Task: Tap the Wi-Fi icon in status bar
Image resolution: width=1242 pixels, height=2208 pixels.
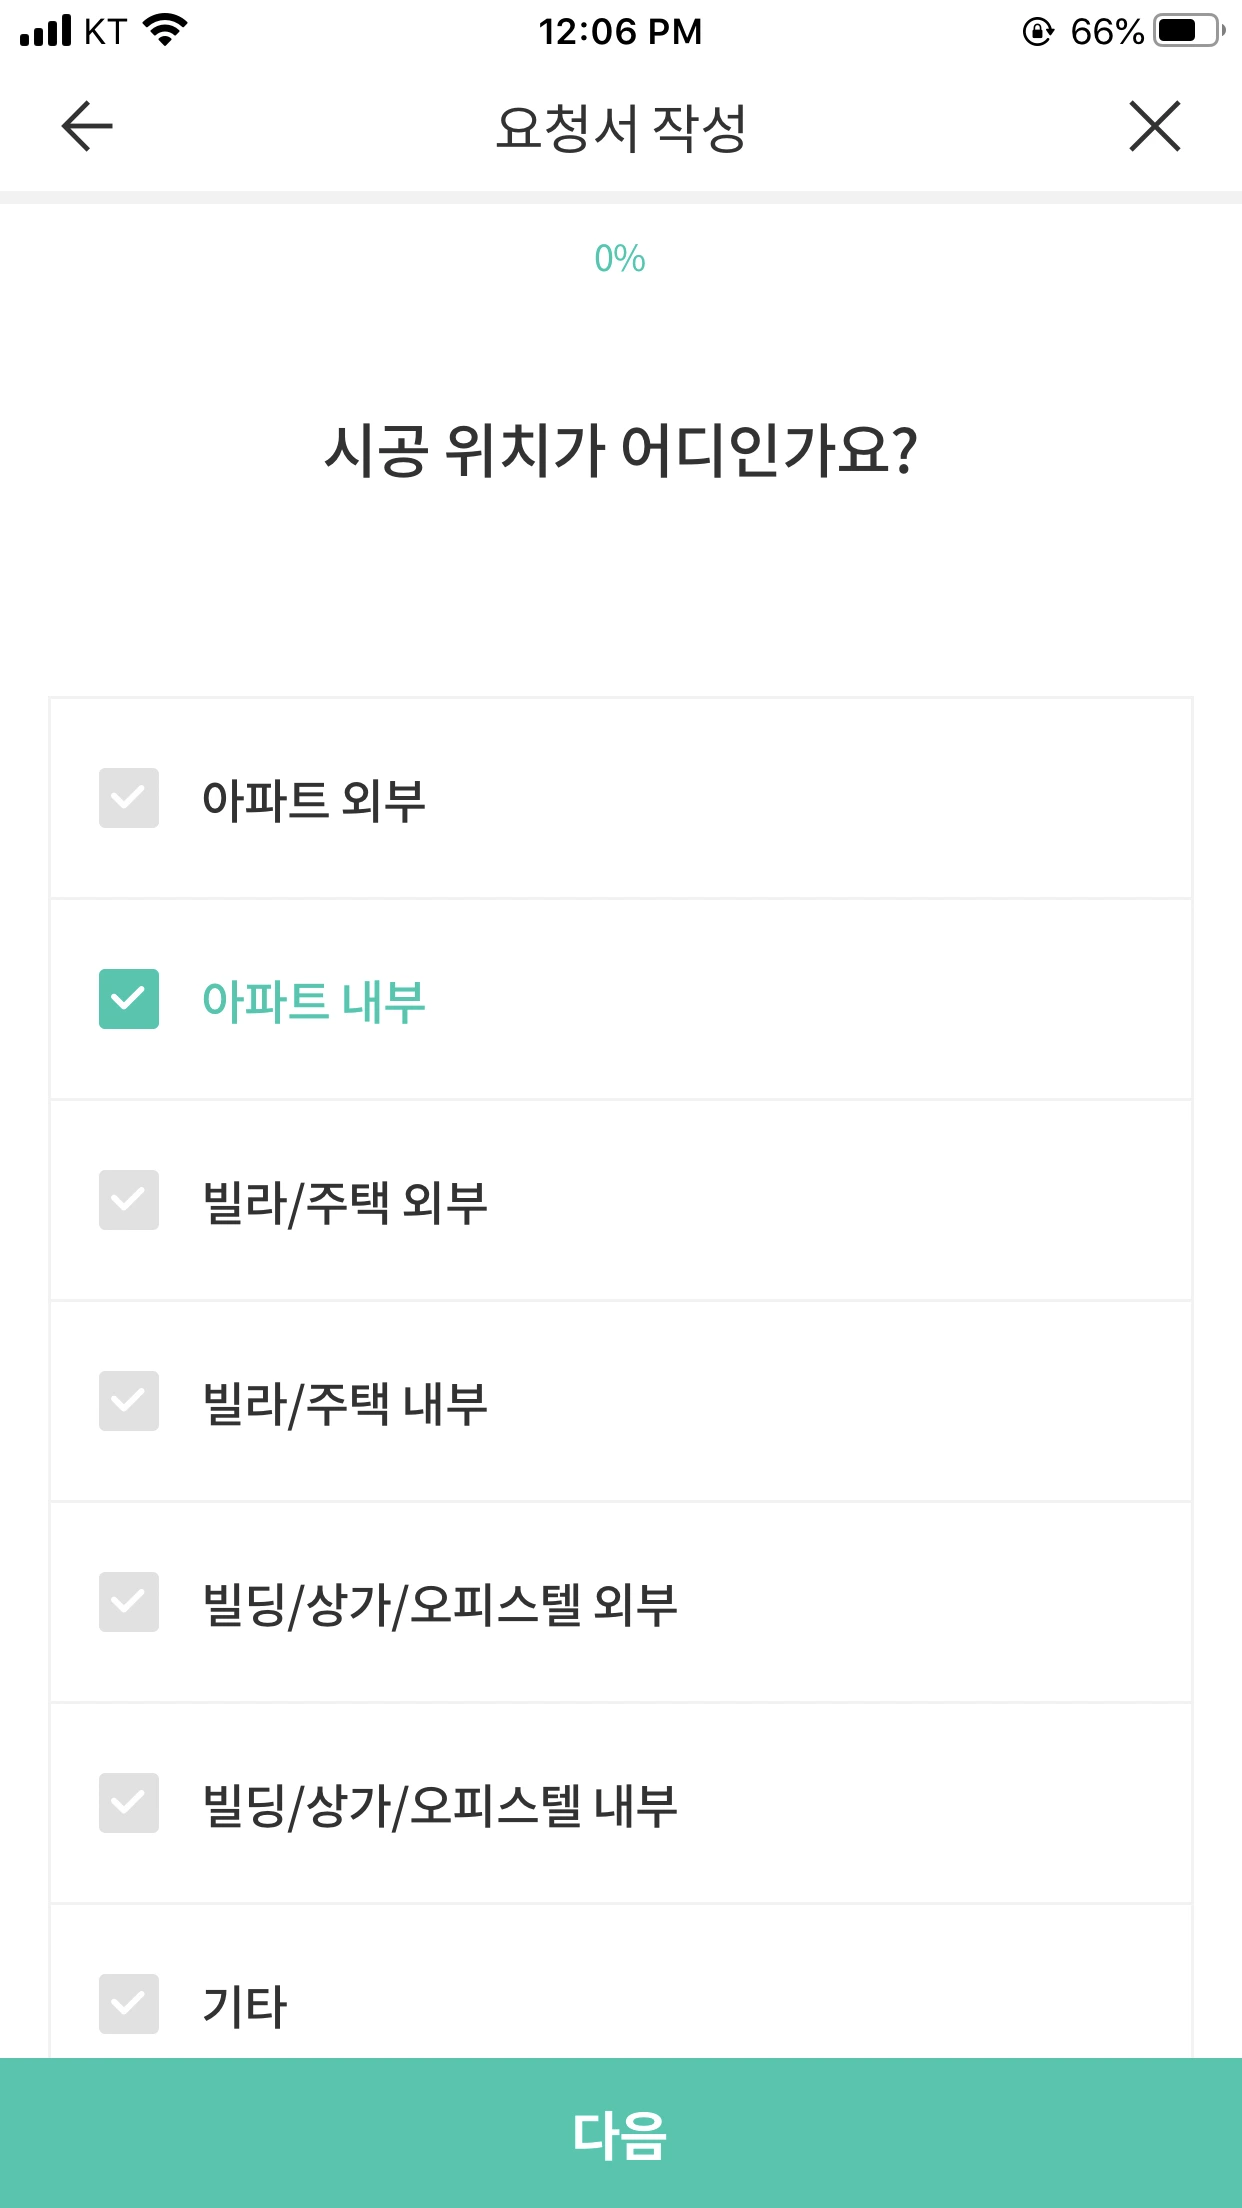Action: [x=165, y=30]
